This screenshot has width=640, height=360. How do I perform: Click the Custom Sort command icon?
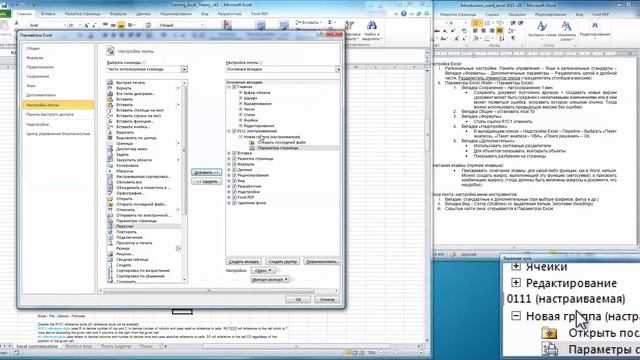coord(110,177)
